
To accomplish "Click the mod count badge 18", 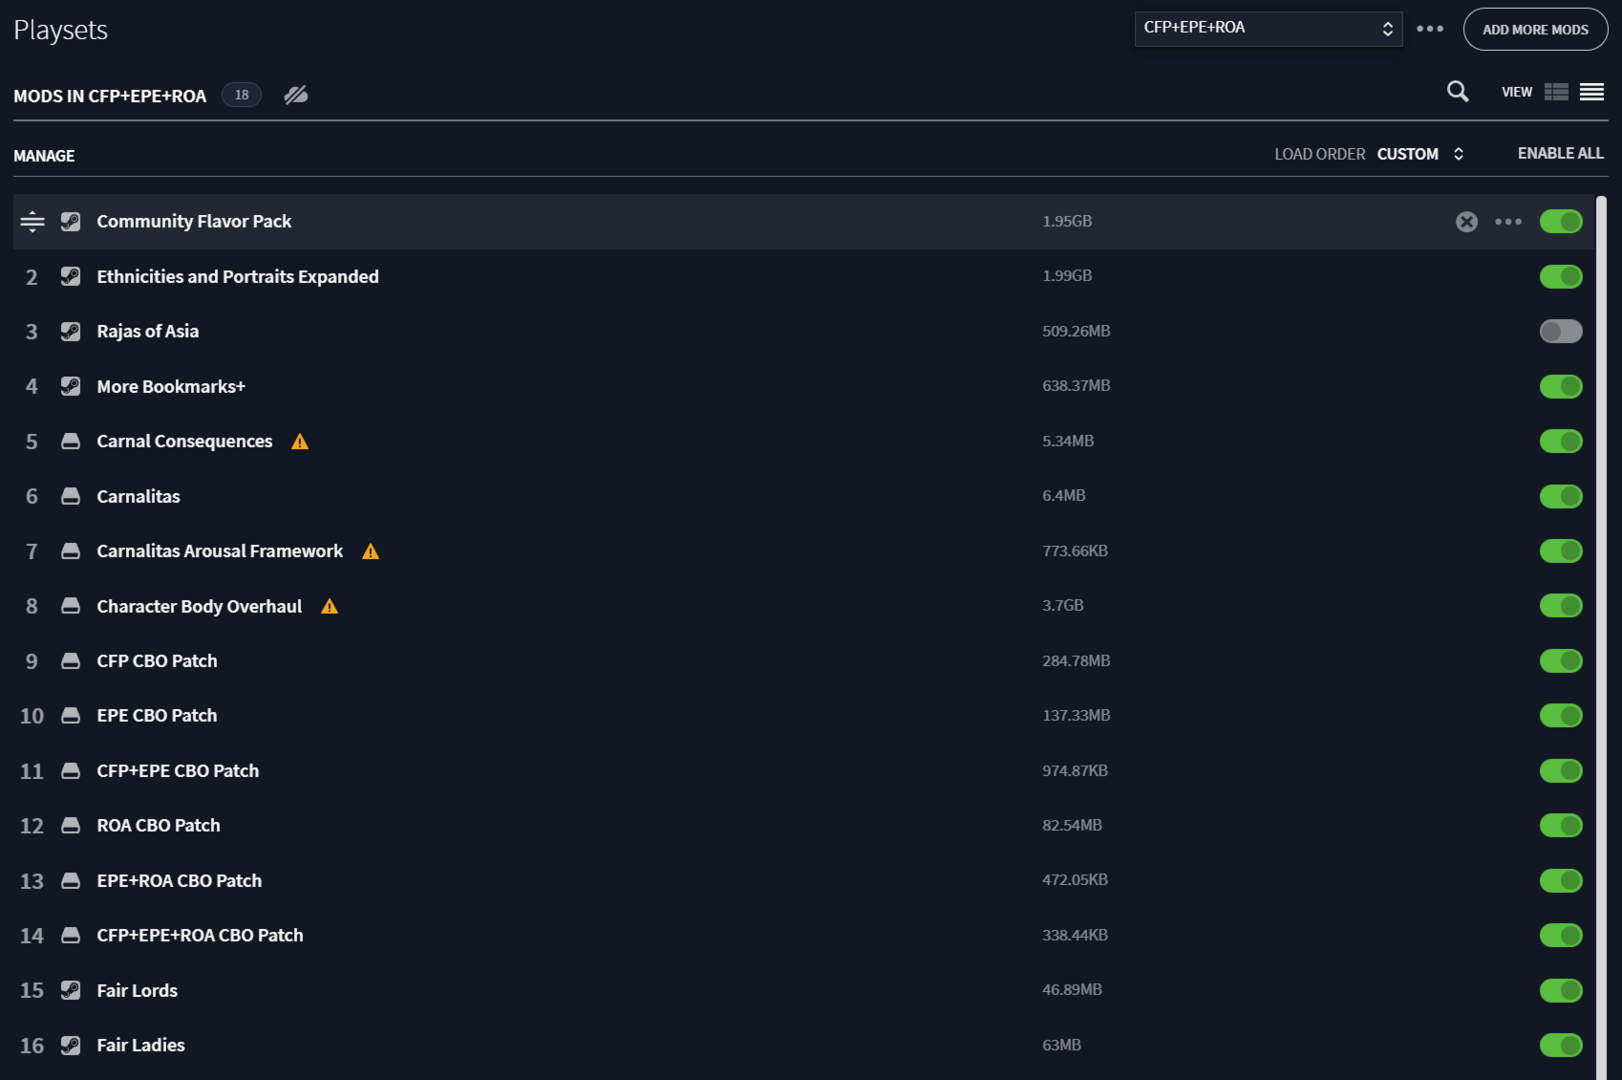I will coord(241,95).
